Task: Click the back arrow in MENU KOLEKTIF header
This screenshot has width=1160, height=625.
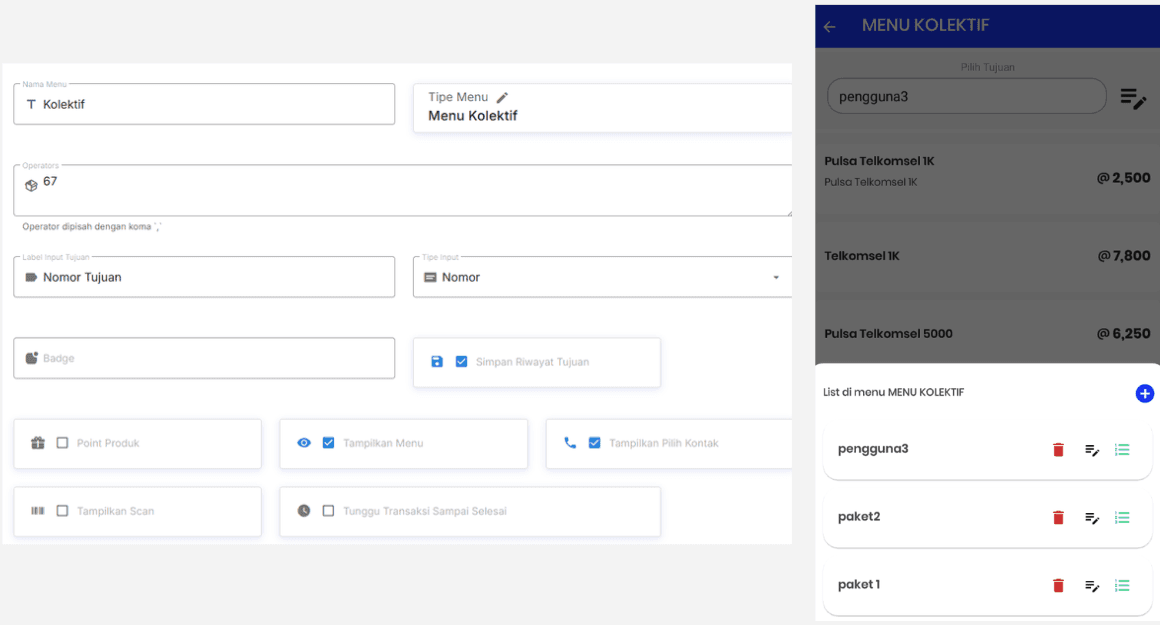Action: (829, 27)
